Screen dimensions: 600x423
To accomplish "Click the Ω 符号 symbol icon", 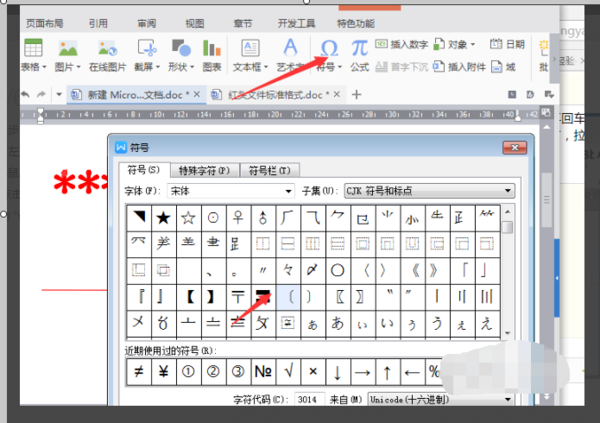I will [x=329, y=48].
